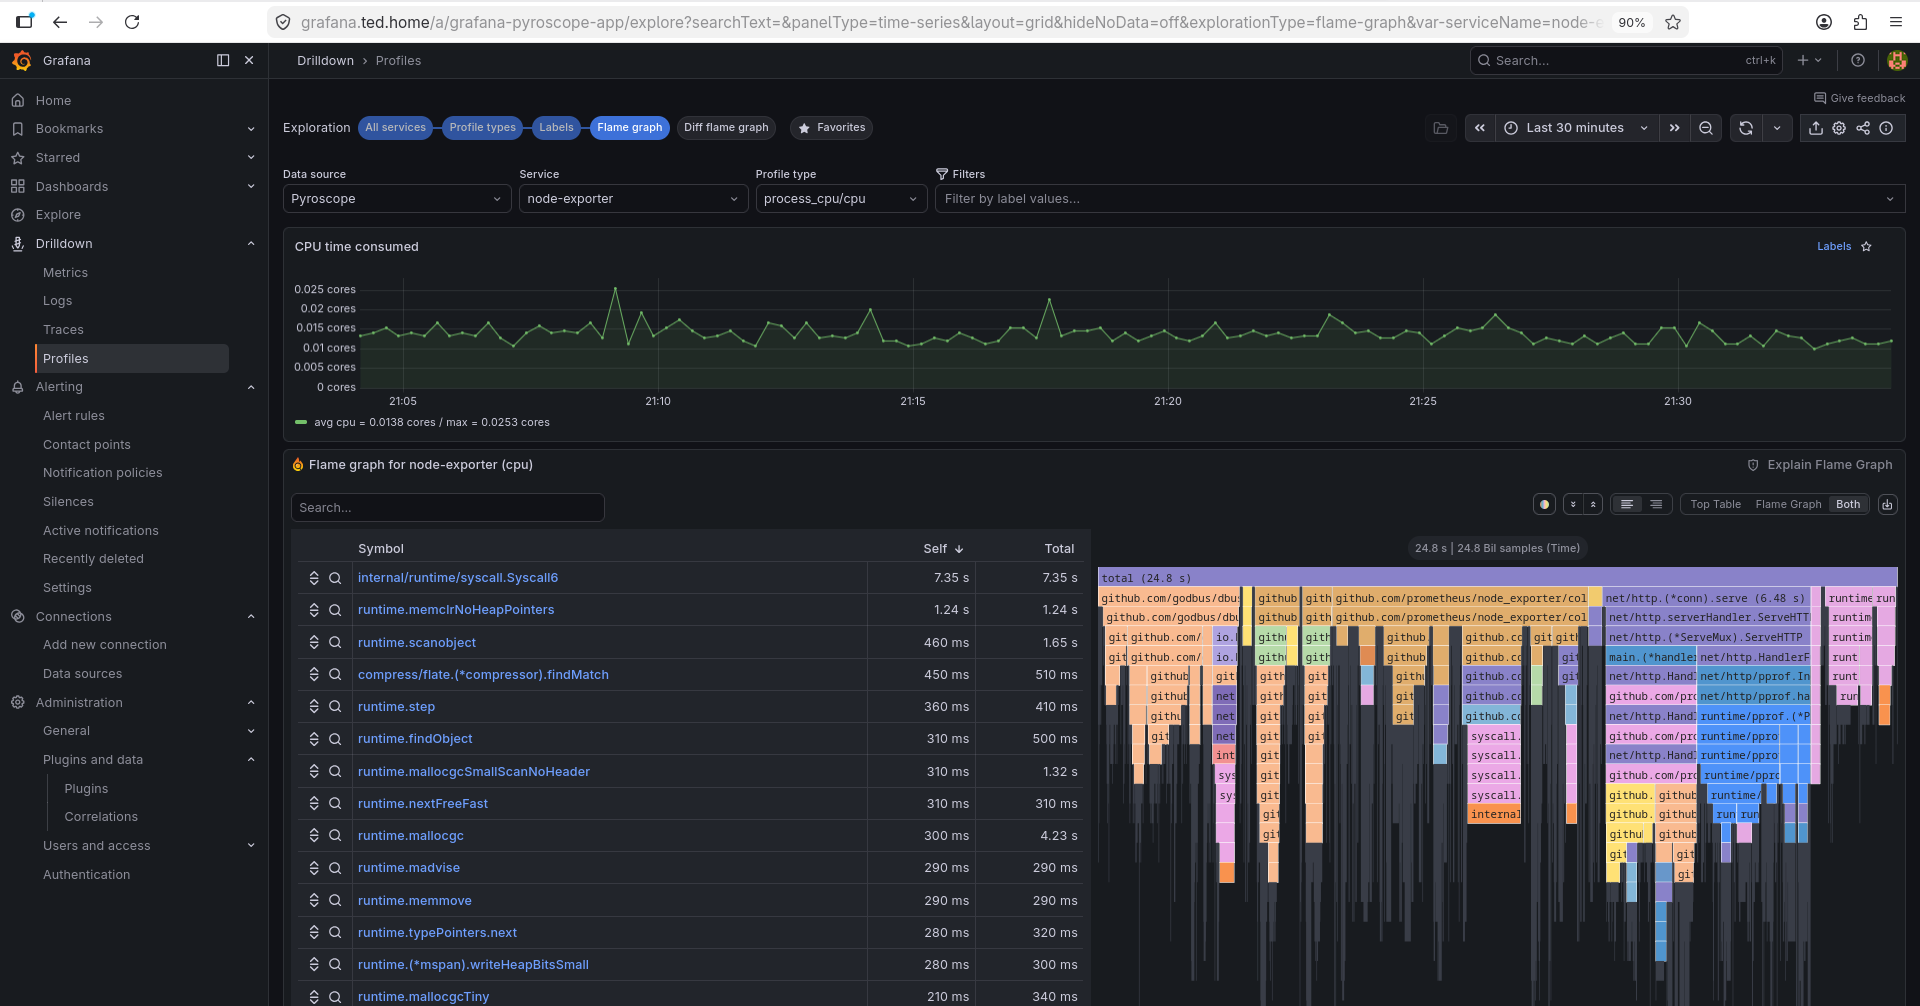Show only the Flame Graph view
The height and width of the screenshot is (1006, 1920).
pyautogui.click(x=1788, y=505)
